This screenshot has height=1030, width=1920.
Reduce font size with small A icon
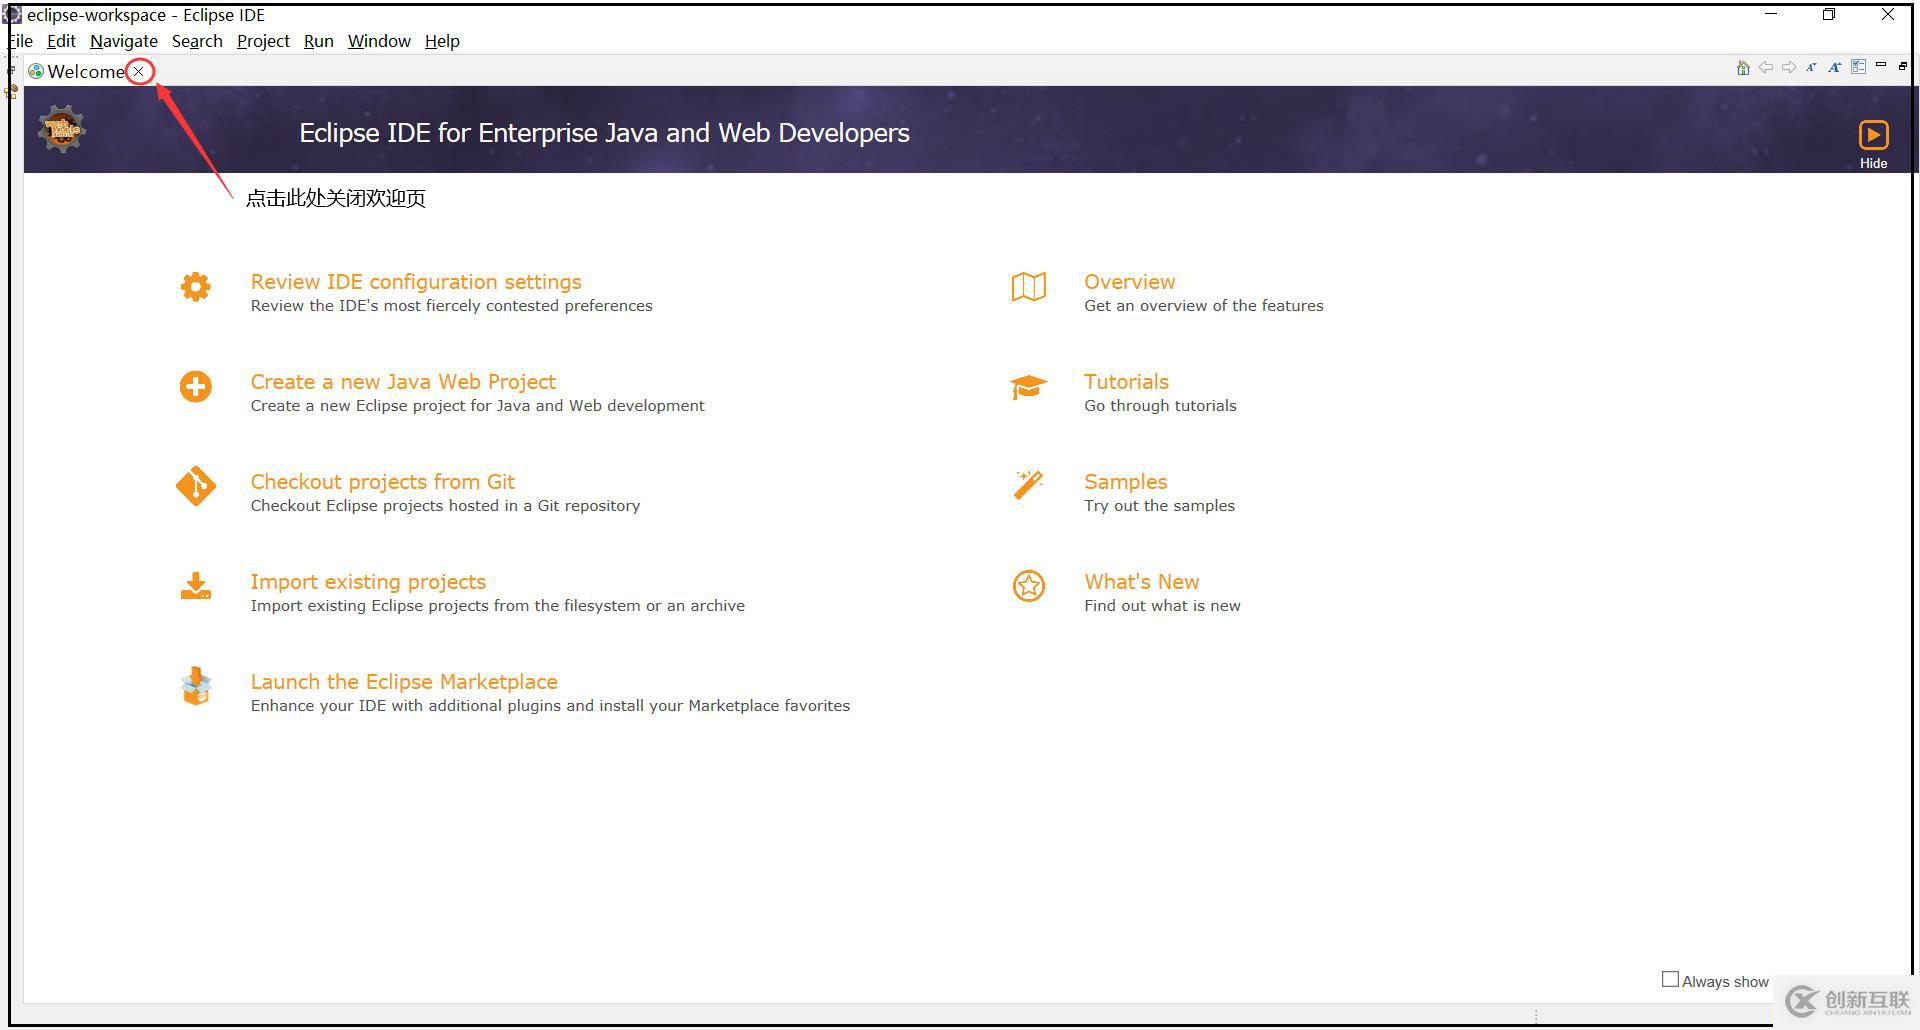tap(1811, 67)
